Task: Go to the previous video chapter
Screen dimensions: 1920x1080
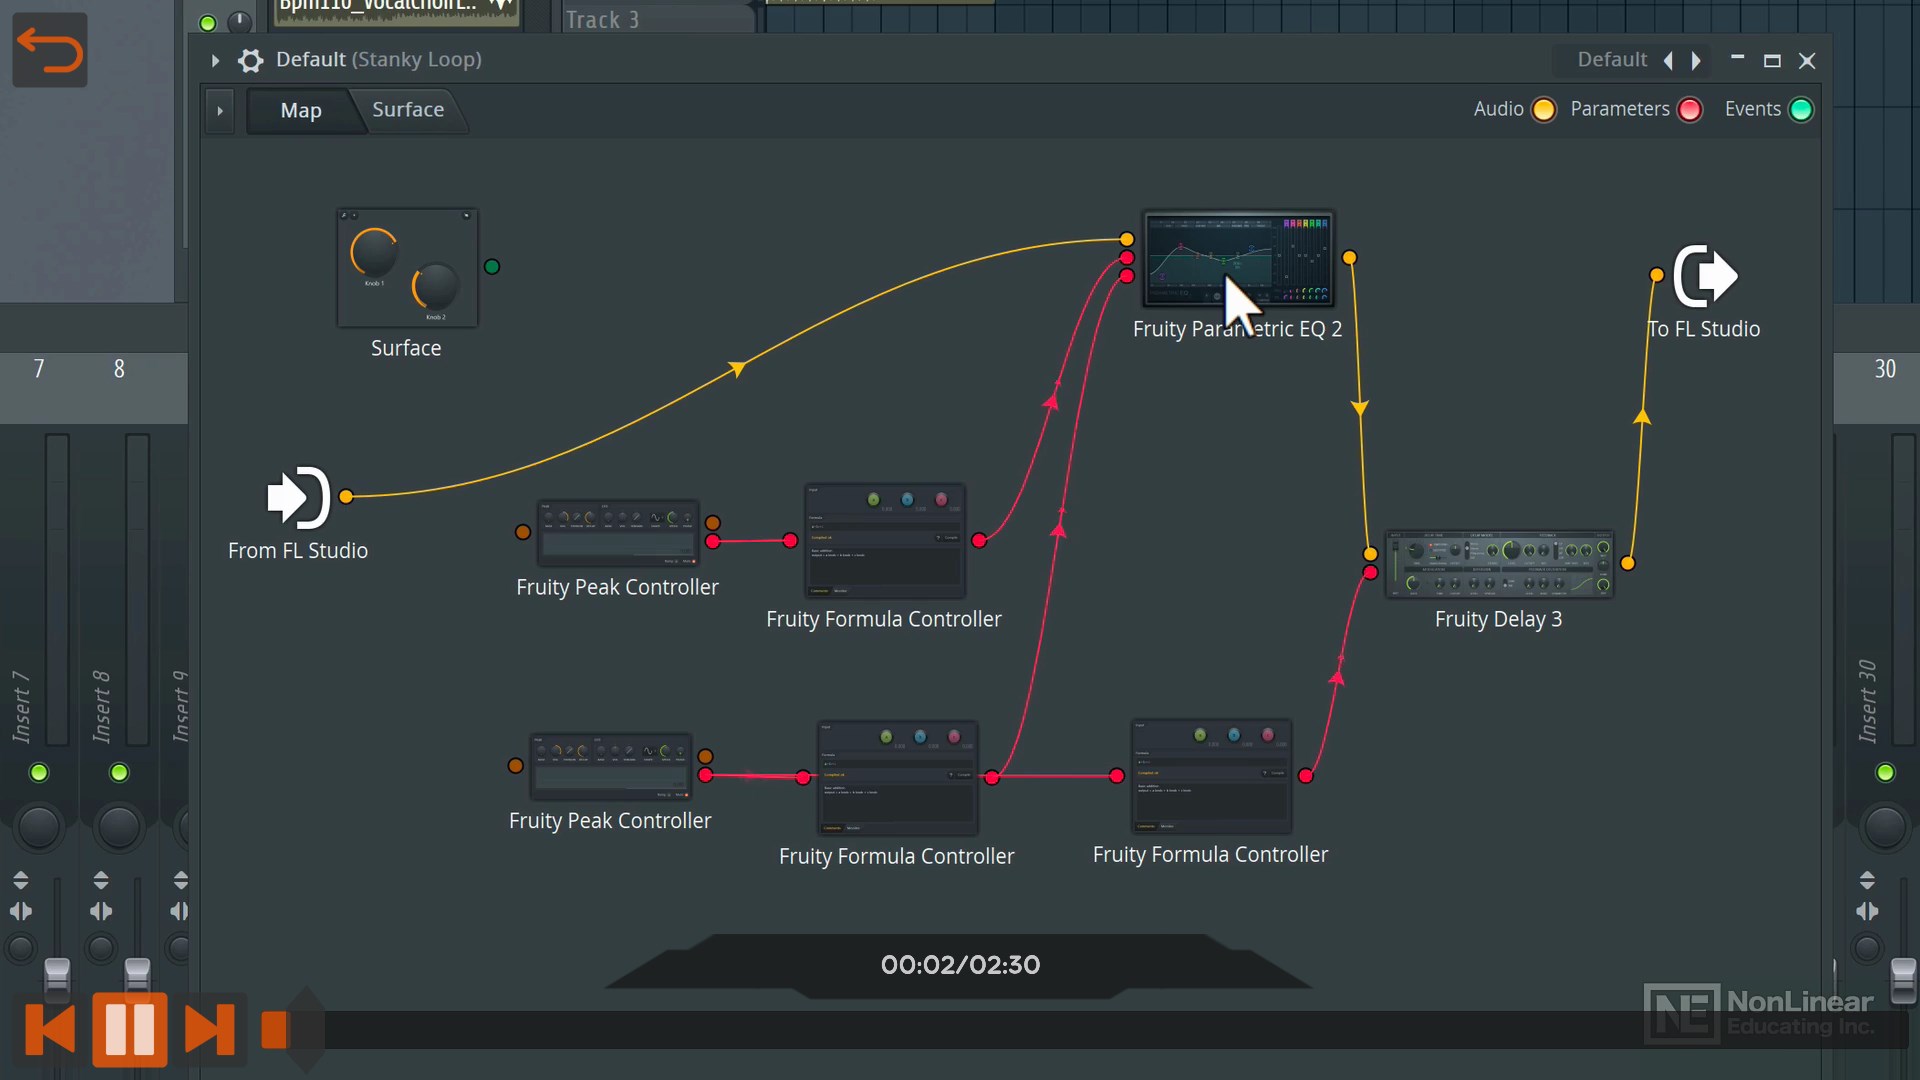Action: [50, 1029]
